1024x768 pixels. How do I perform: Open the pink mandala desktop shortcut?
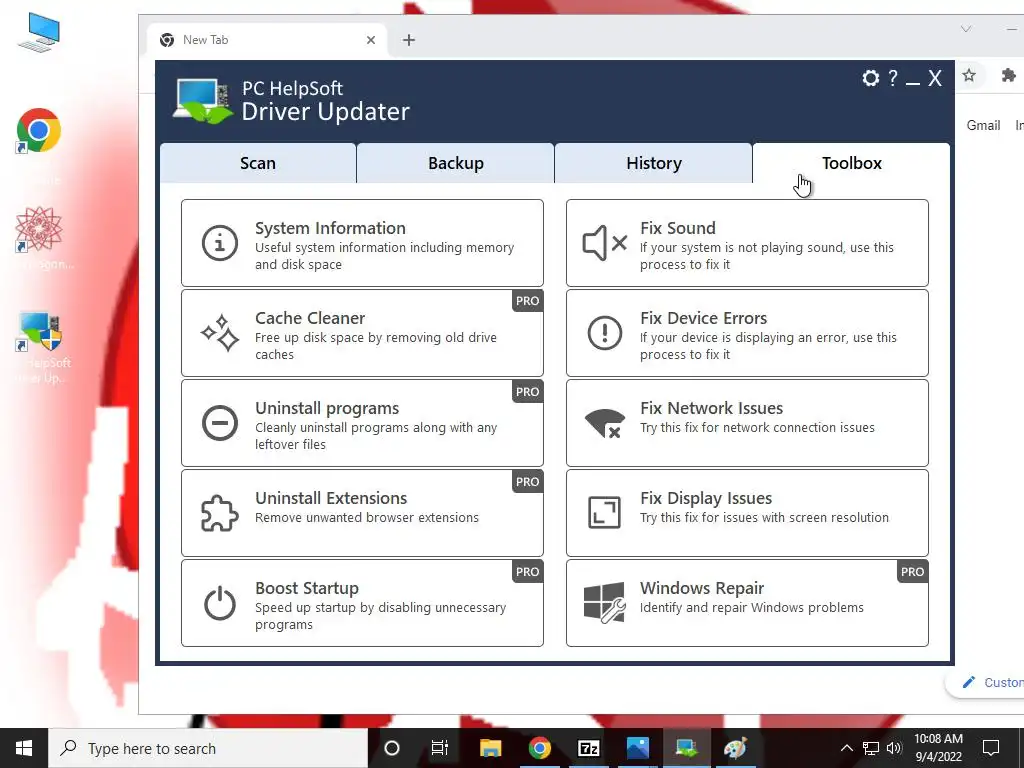click(39, 229)
